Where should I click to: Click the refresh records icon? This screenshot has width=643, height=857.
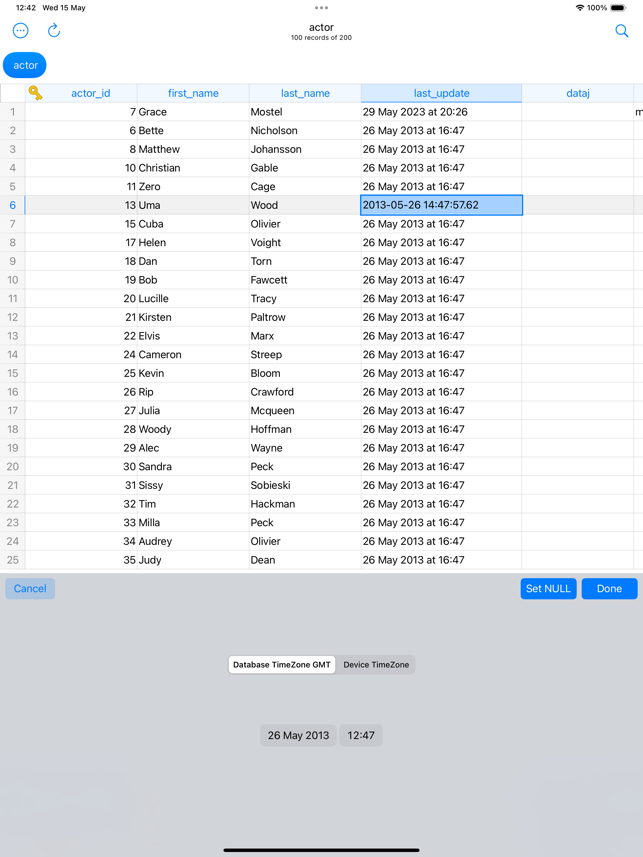click(54, 31)
